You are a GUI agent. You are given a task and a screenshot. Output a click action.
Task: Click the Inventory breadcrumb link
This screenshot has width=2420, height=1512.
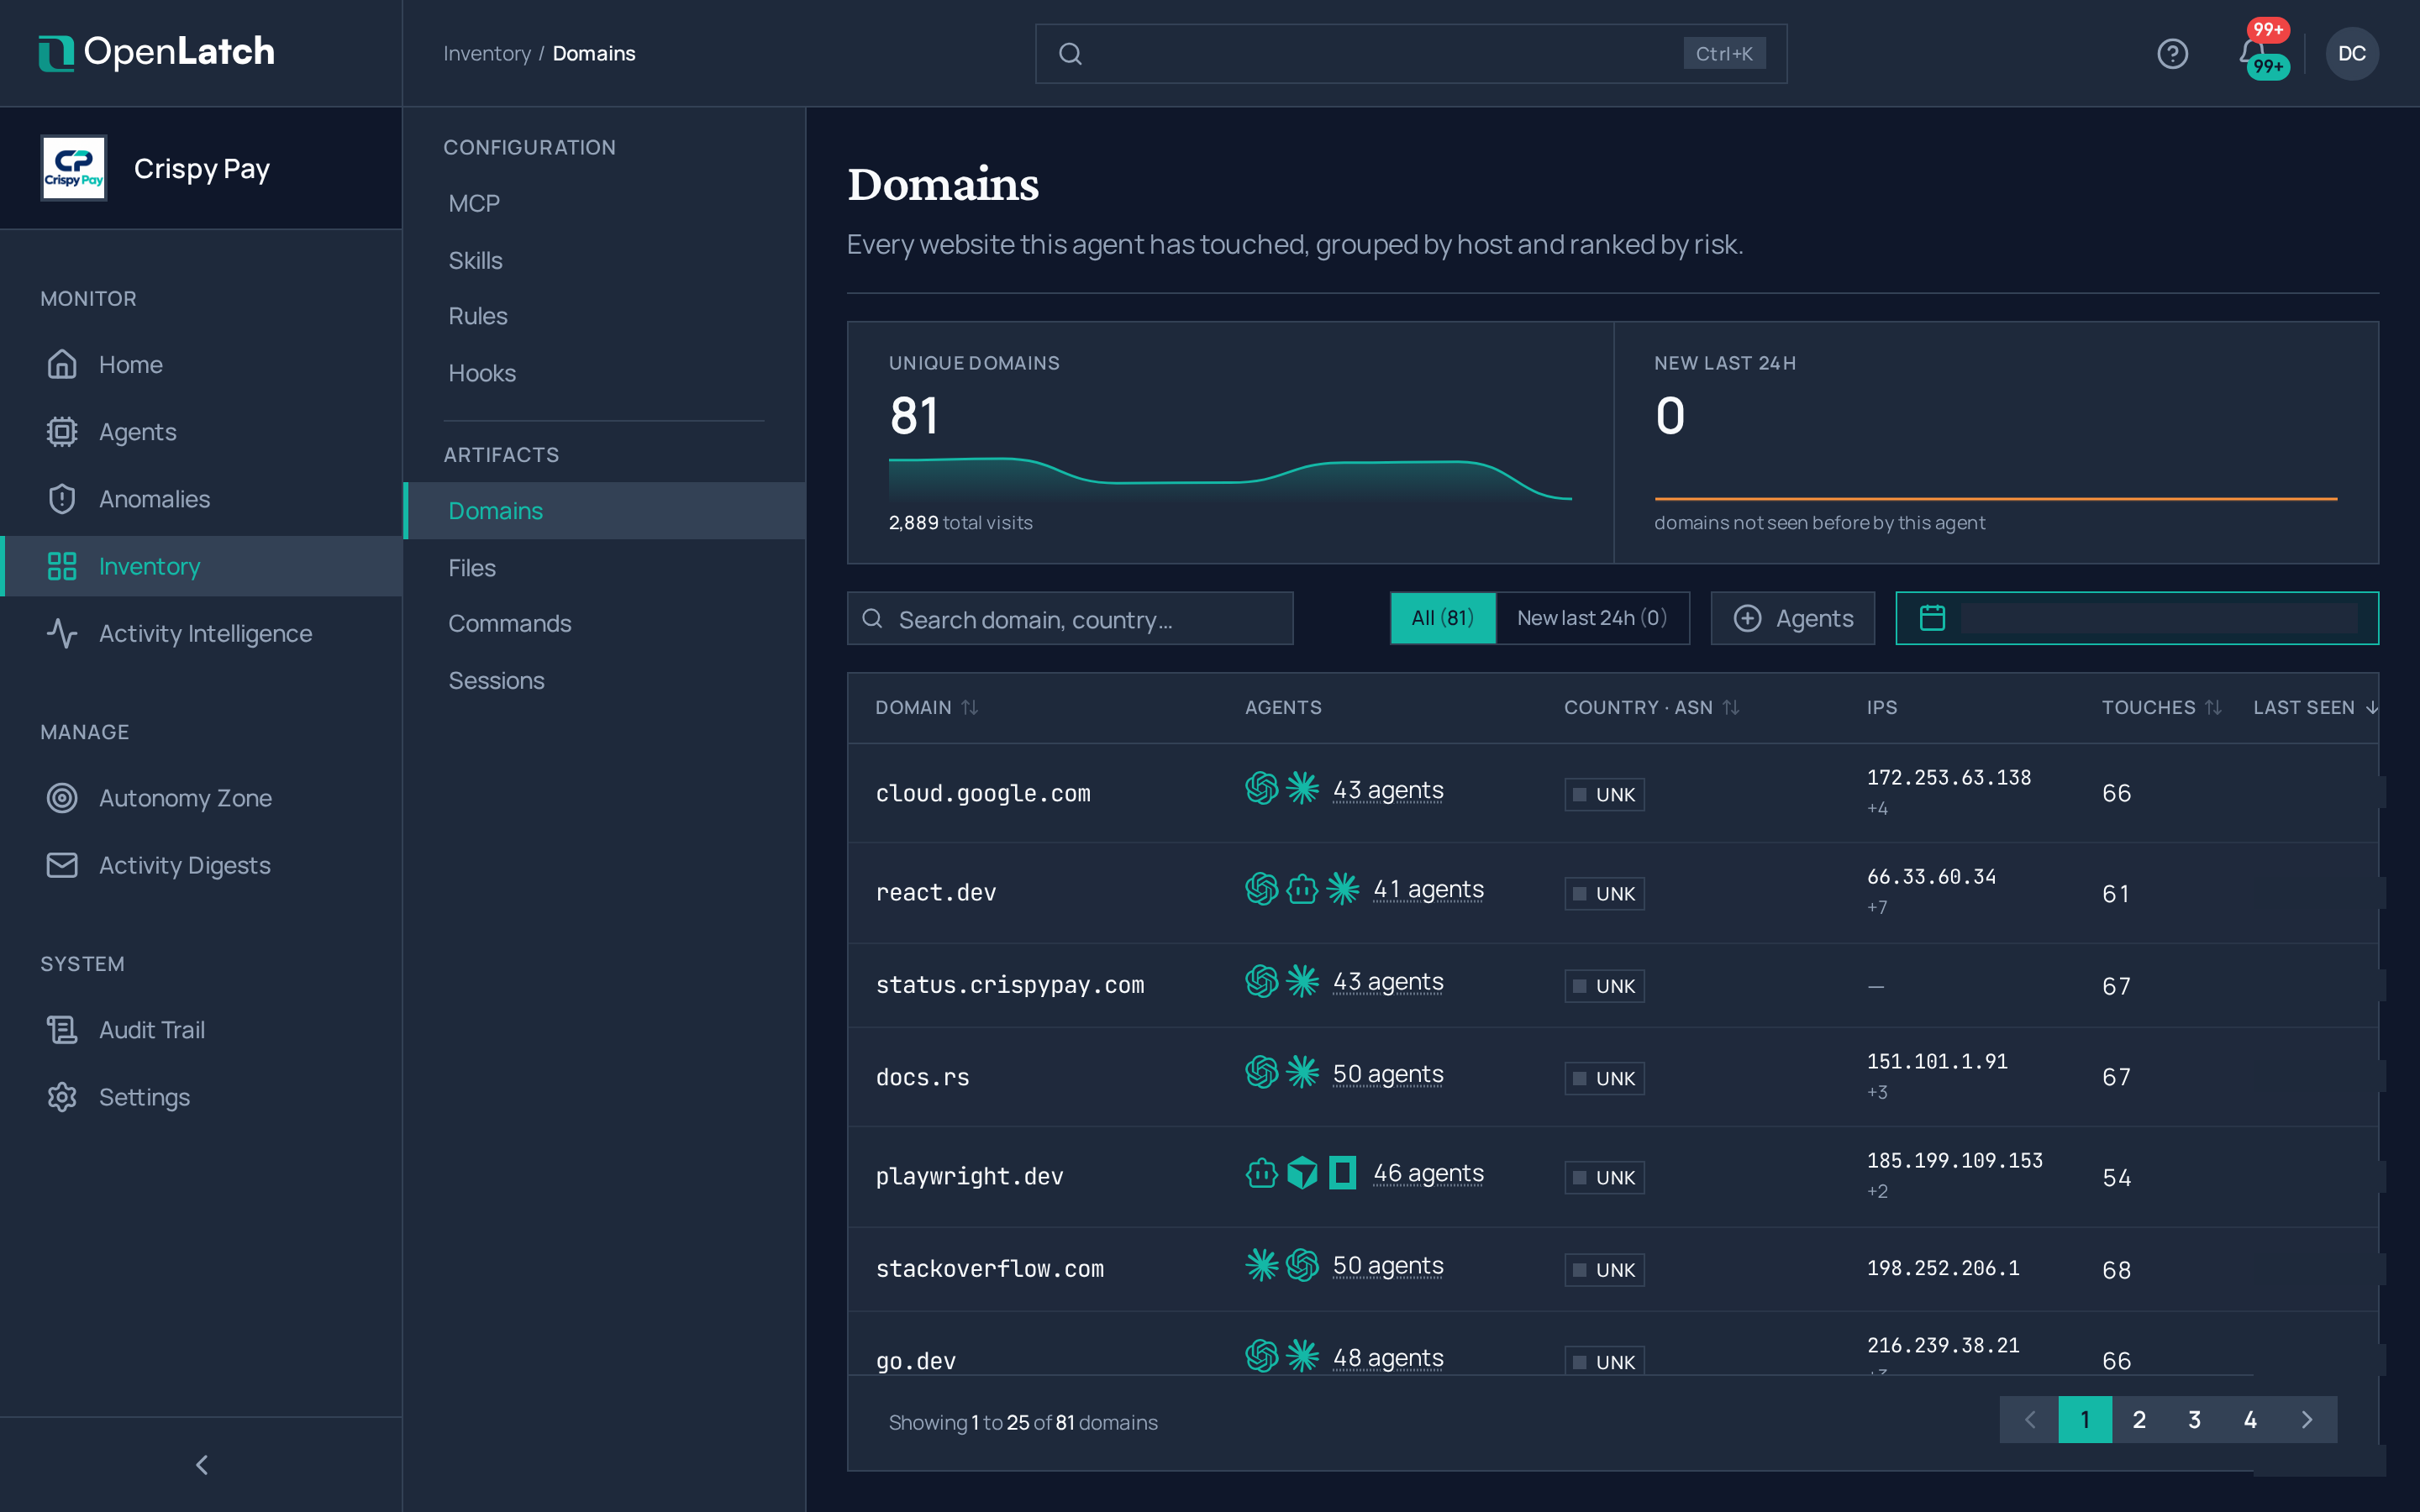coord(487,53)
